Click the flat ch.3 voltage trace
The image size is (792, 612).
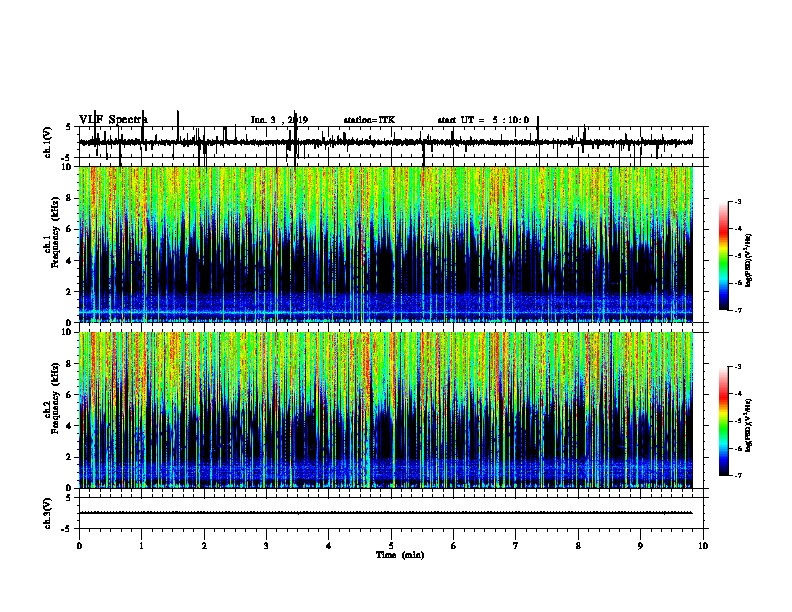[386, 513]
